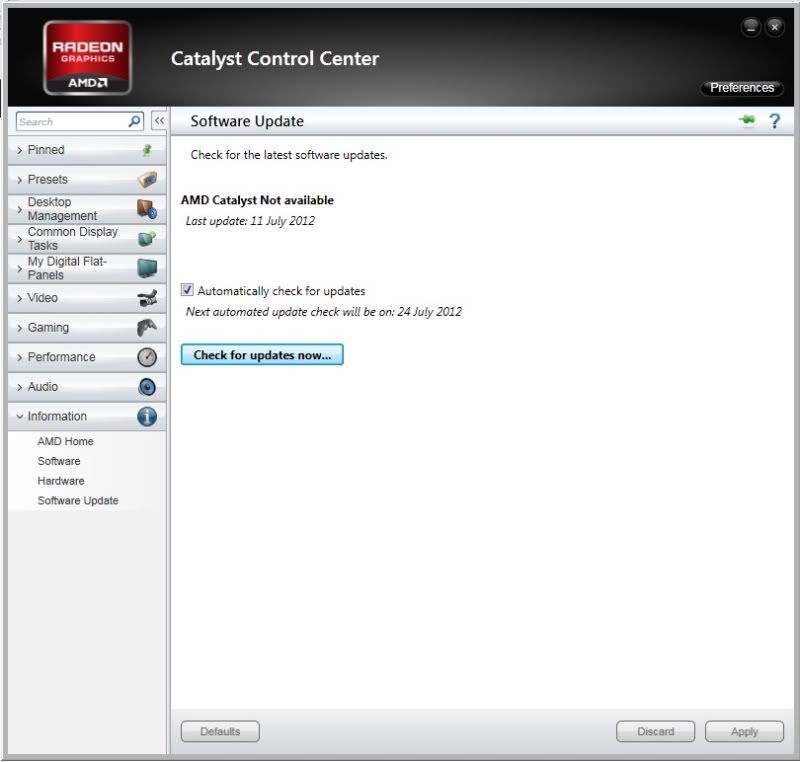Click the Performance gauge icon
800x762 pixels.
(x=147, y=357)
